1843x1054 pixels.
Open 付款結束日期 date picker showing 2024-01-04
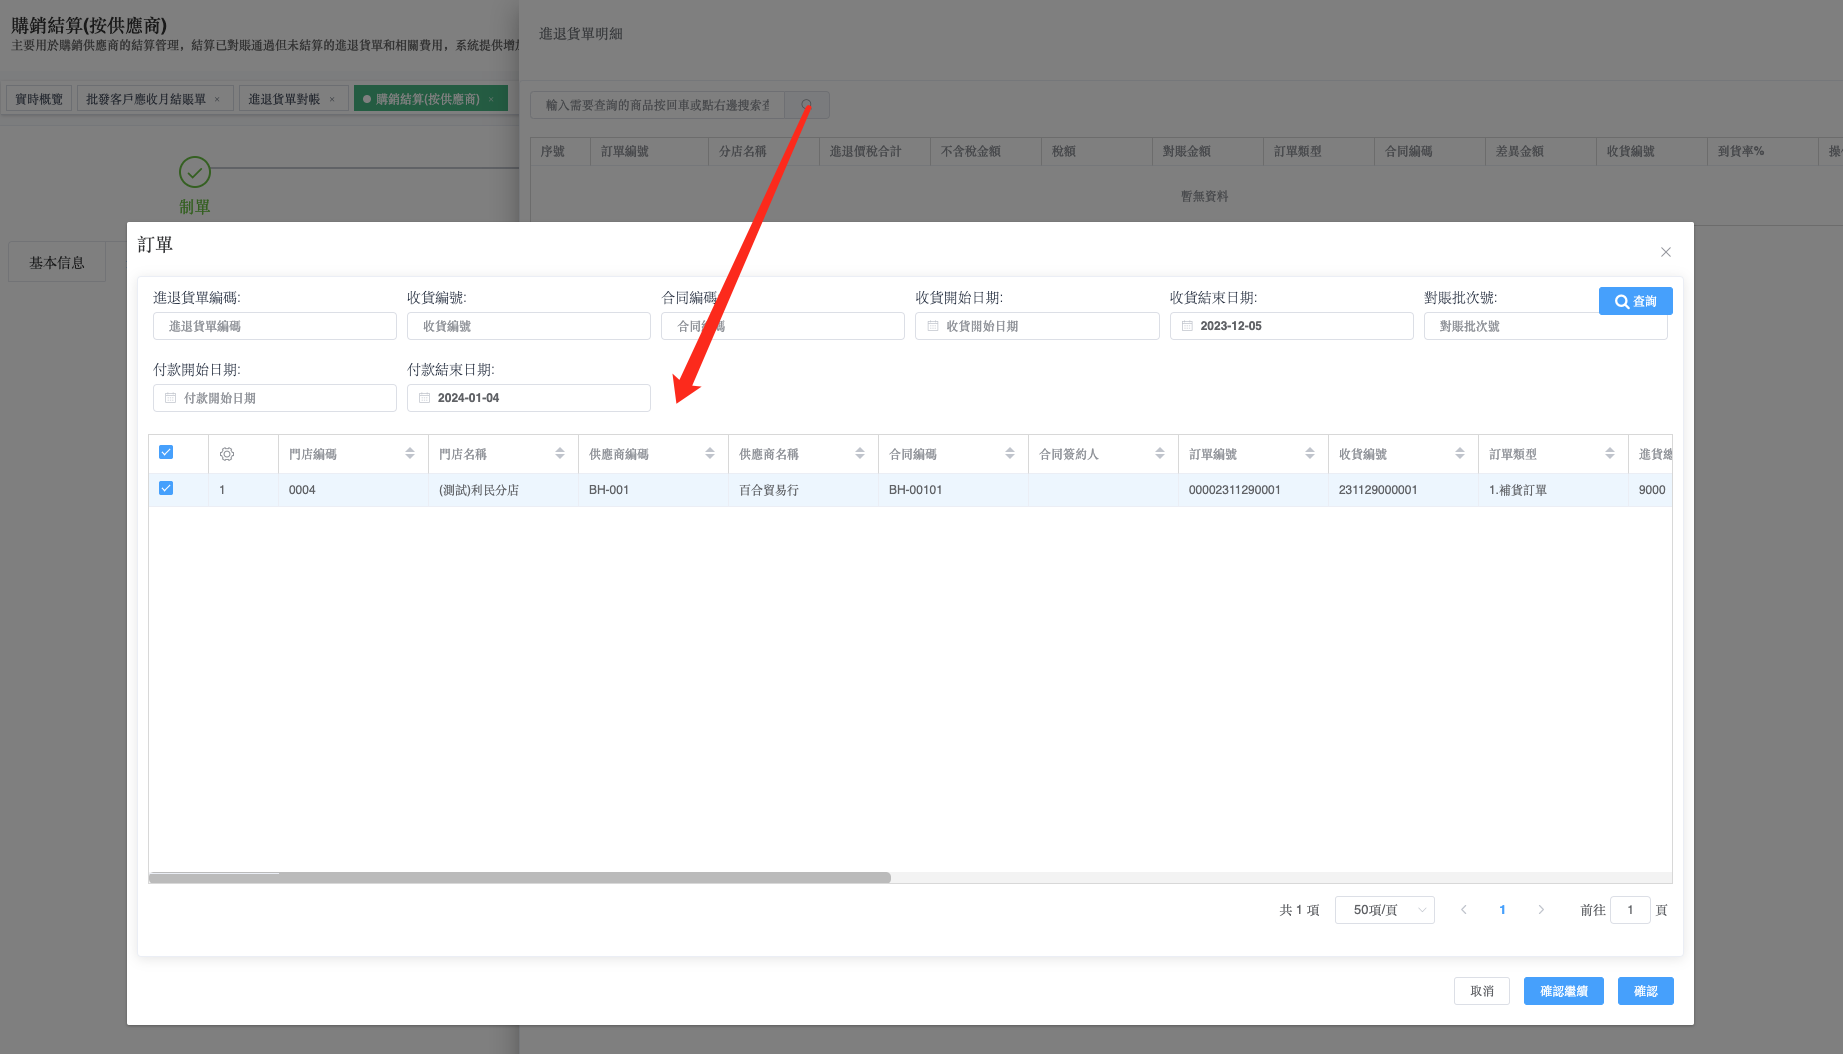tap(528, 398)
